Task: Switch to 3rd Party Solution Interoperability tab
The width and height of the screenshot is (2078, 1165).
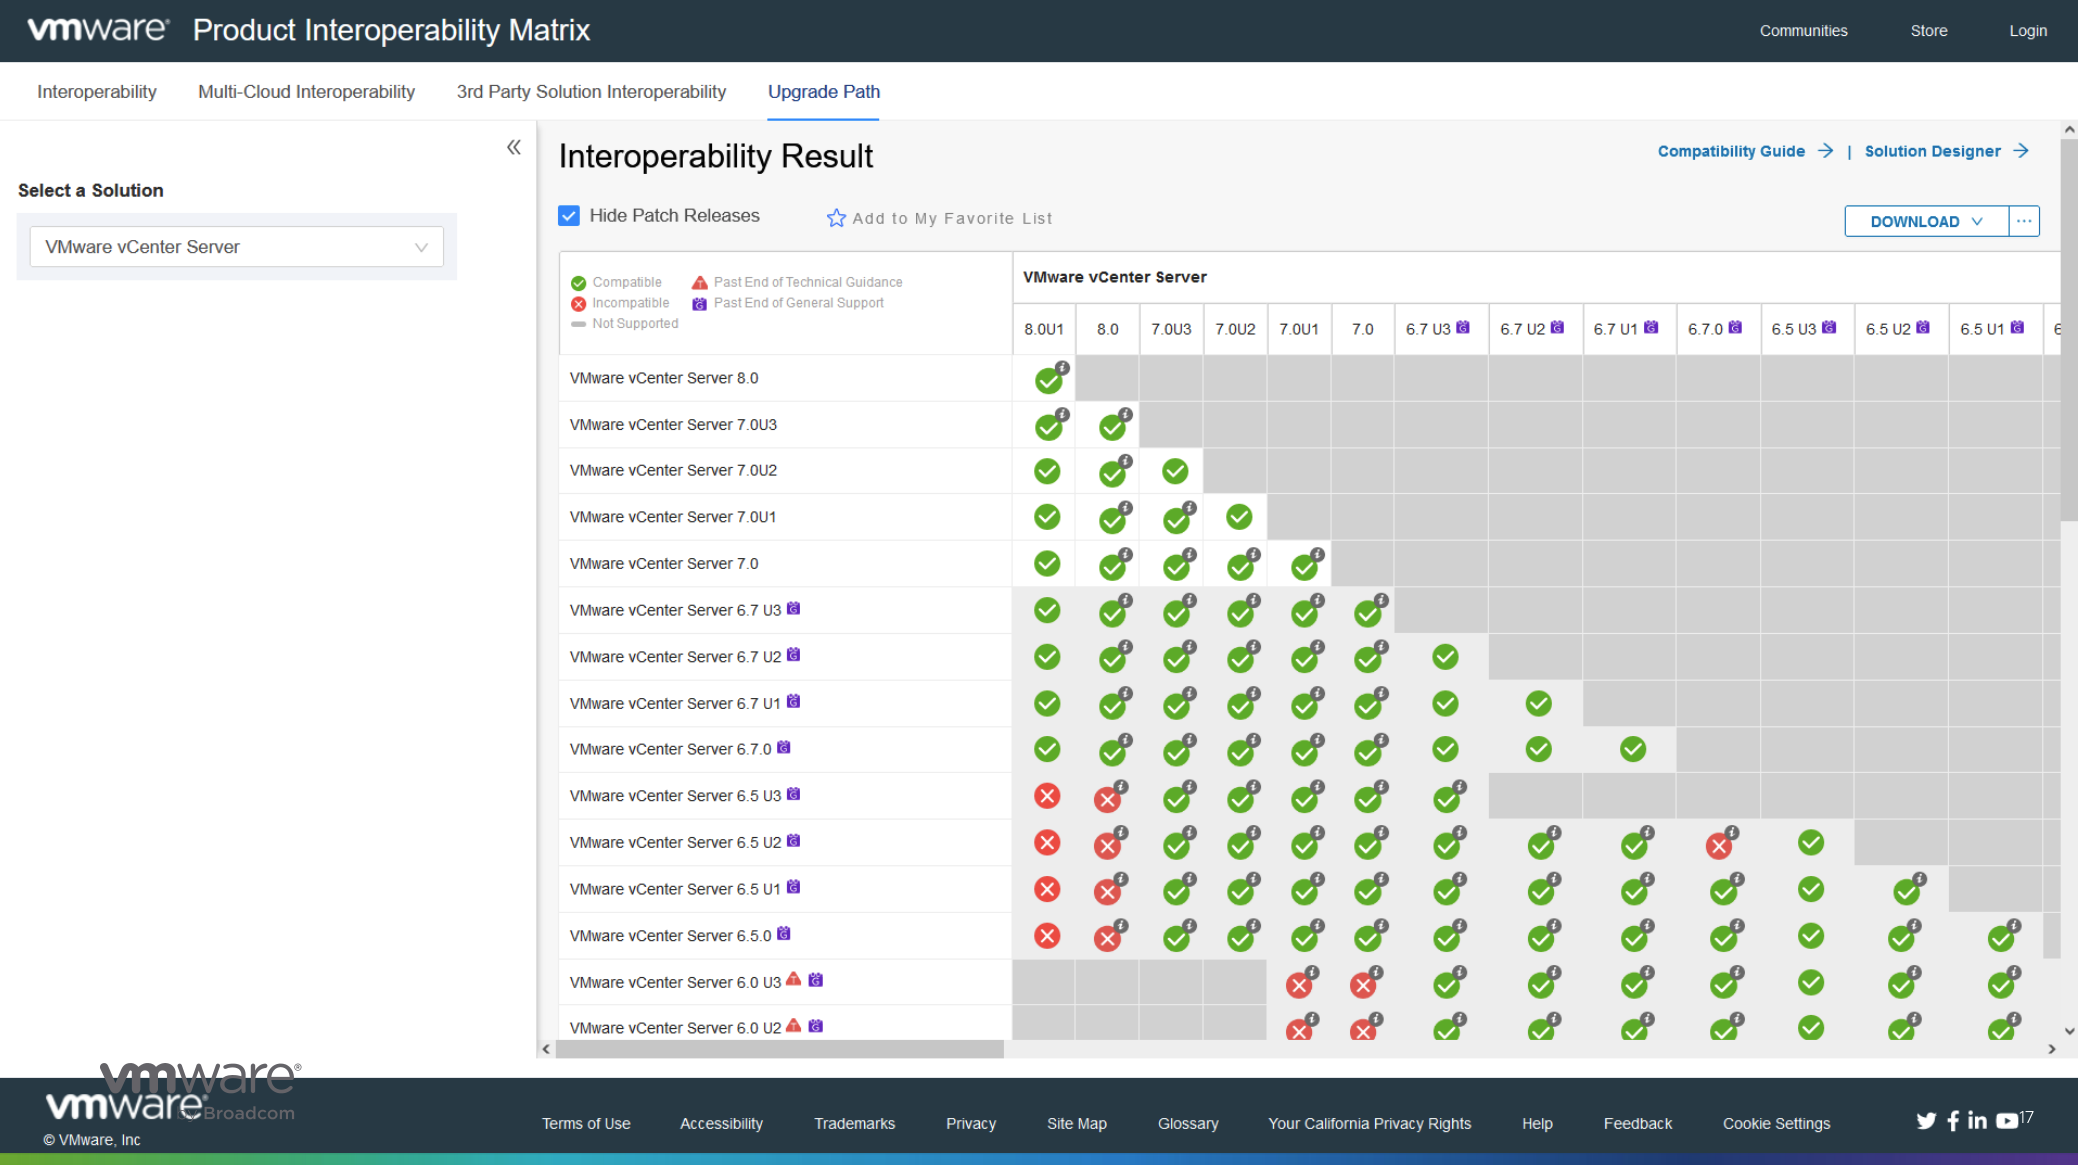Action: pyautogui.click(x=591, y=92)
